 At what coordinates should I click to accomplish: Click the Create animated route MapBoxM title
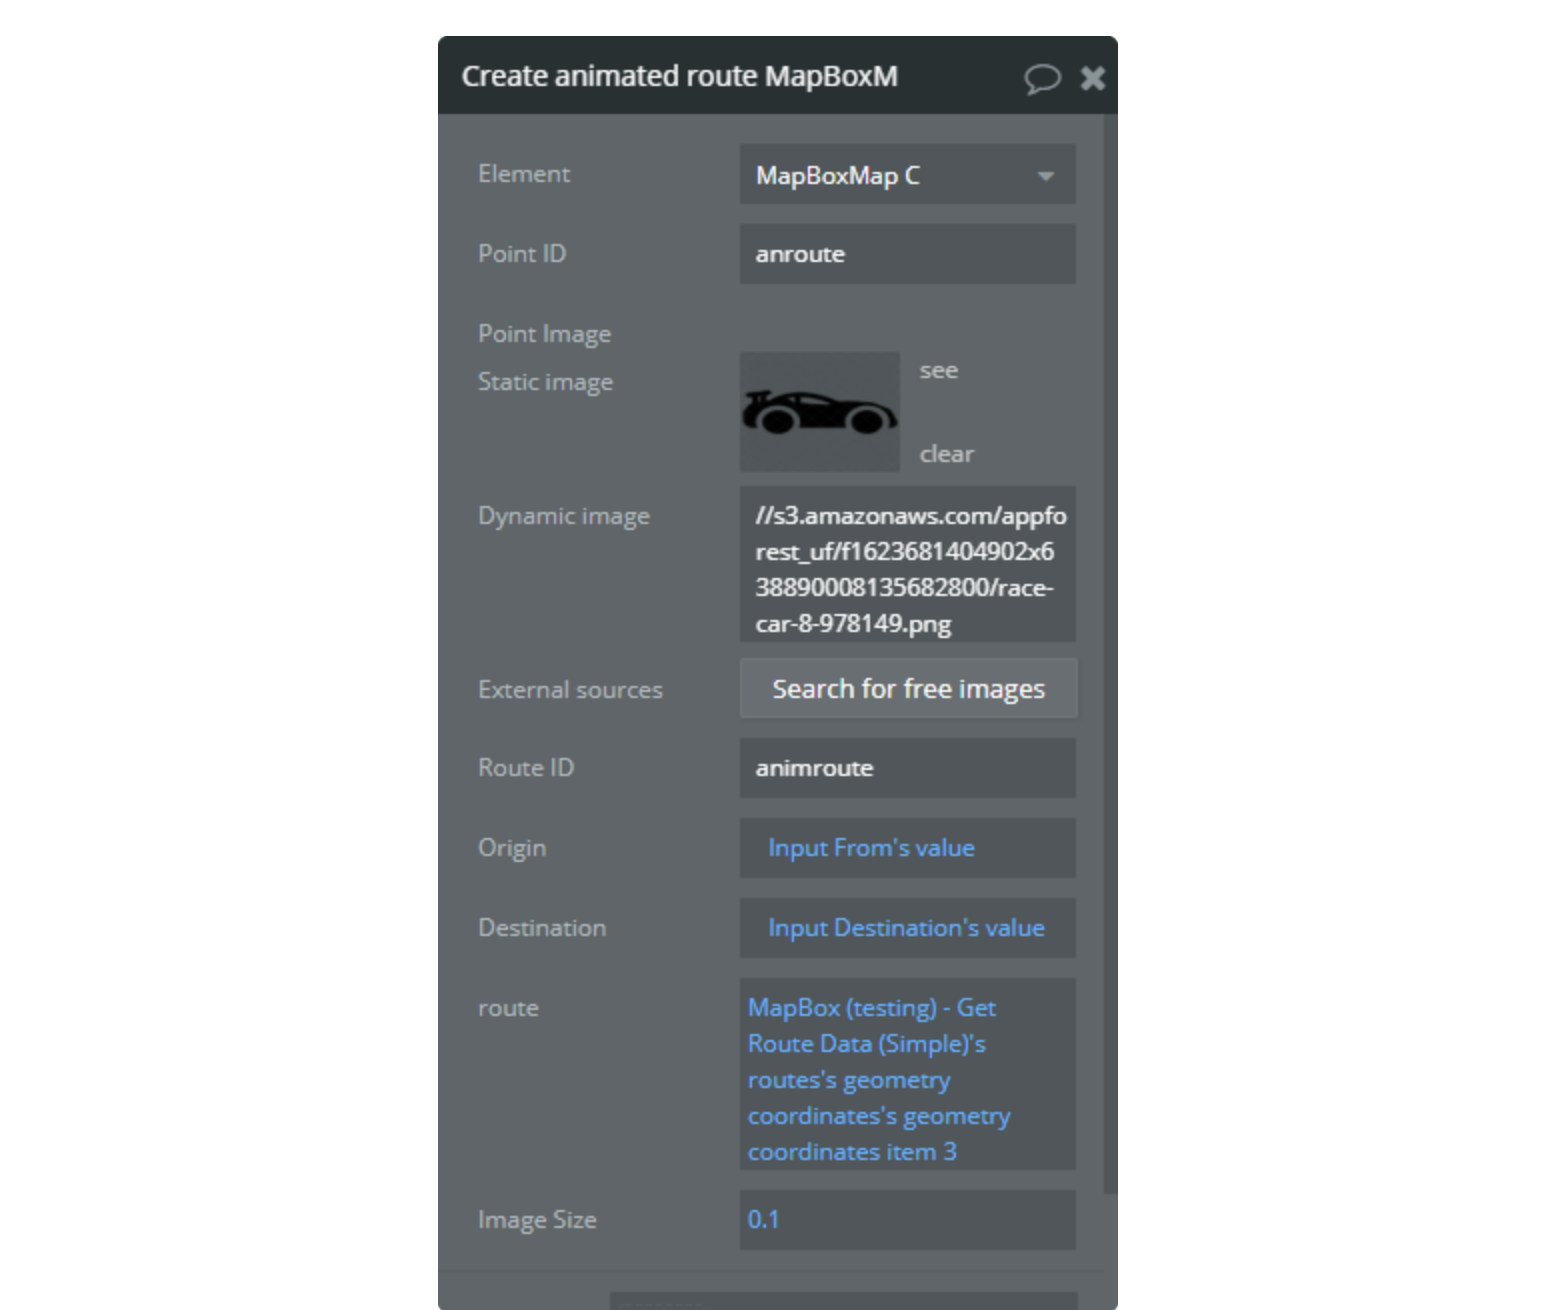[x=680, y=76]
